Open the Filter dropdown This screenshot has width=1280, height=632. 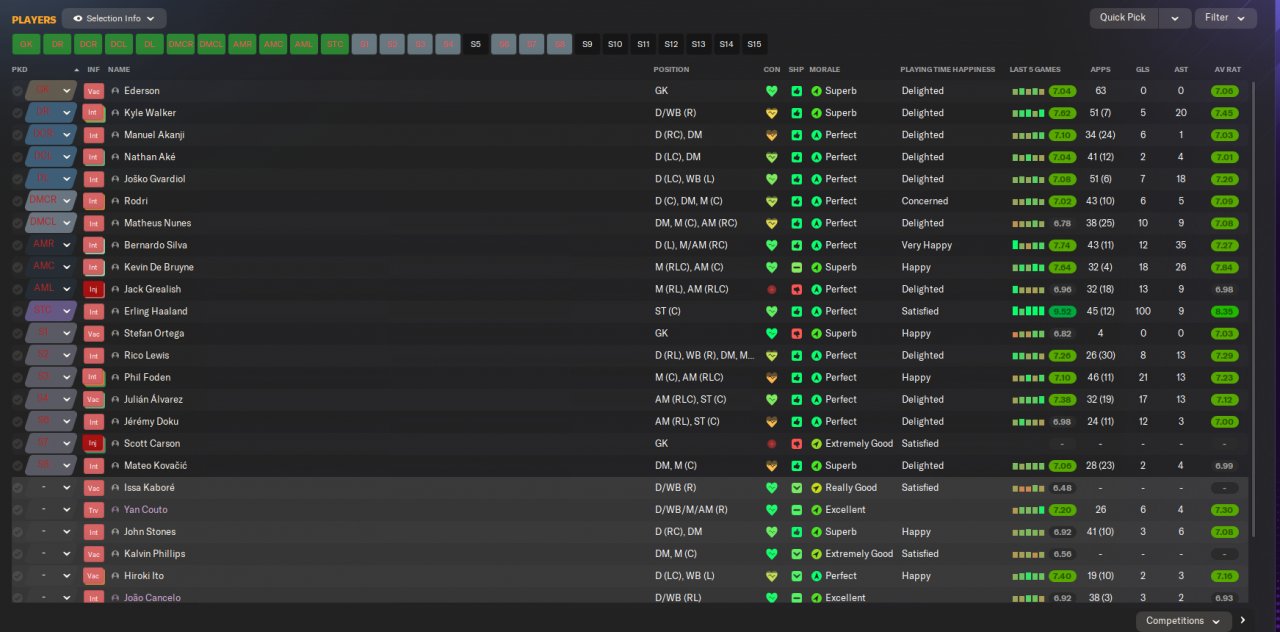click(1226, 18)
